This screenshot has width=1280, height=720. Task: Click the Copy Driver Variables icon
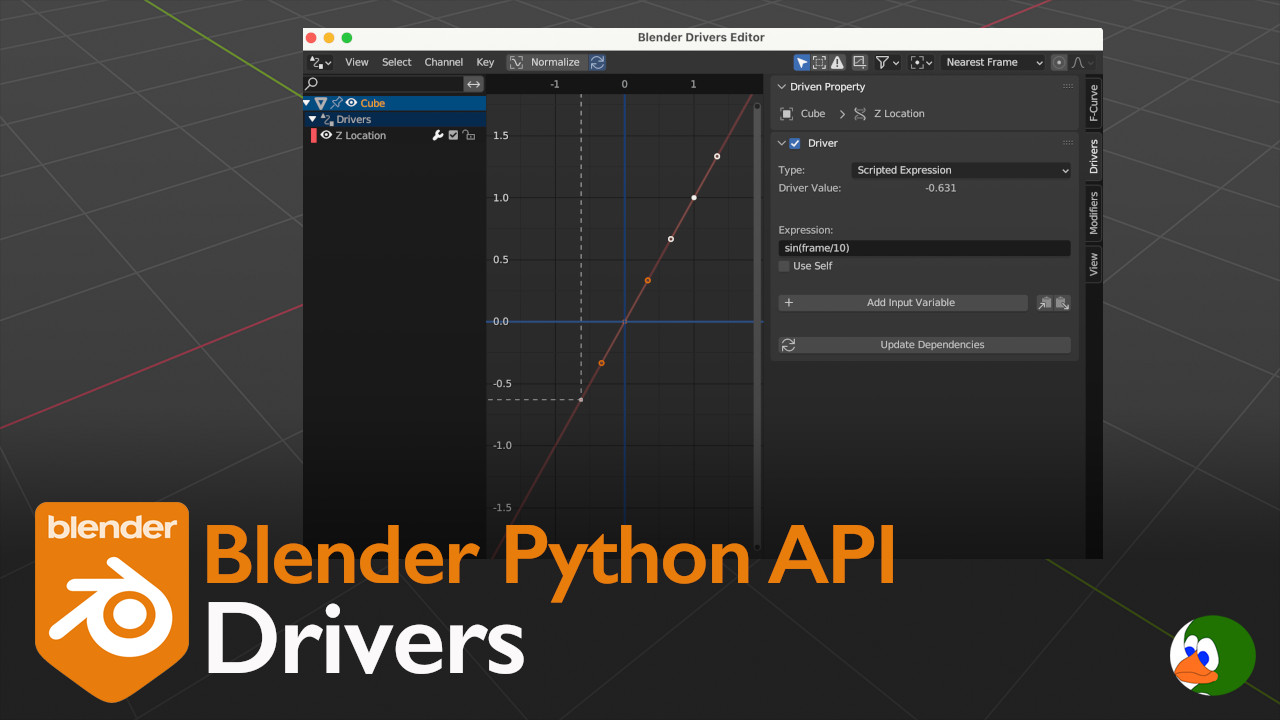[x=1044, y=303]
